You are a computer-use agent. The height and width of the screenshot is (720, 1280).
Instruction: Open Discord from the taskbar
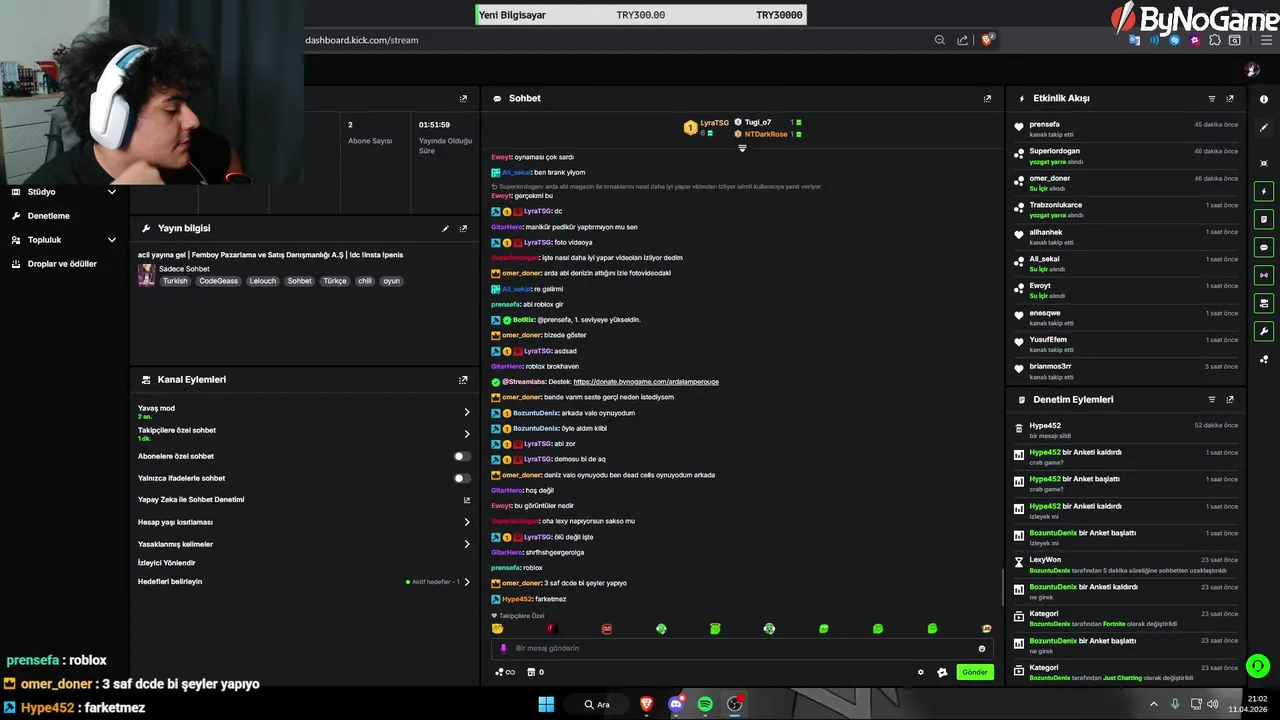point(676,704)
